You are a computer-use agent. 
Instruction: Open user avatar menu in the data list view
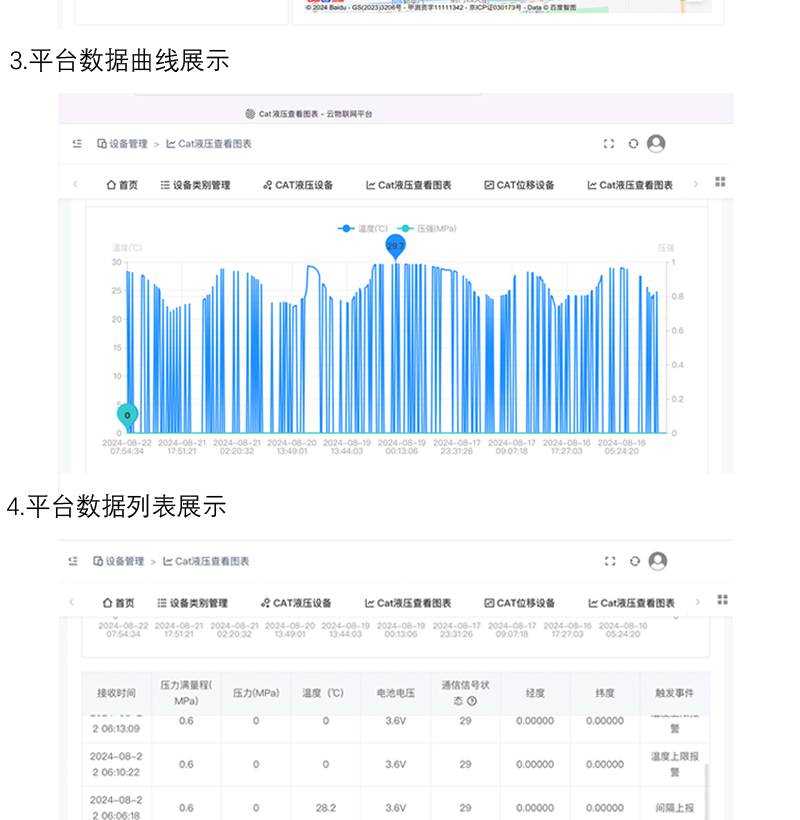click(x=657, y=562)
